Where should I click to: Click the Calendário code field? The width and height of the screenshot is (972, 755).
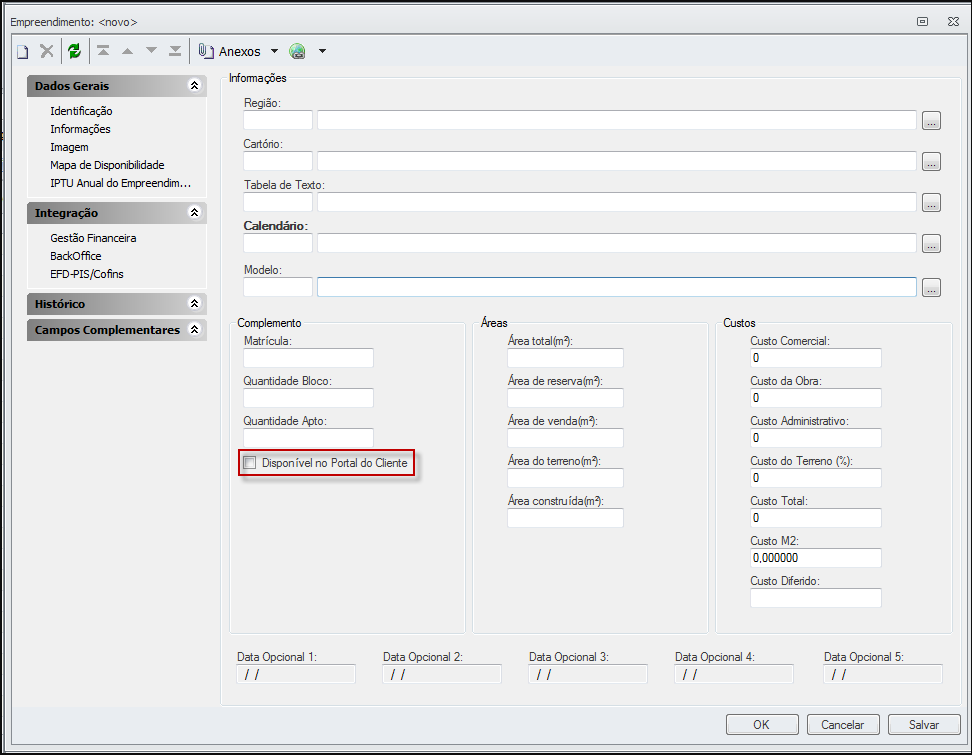coord(278,243)
